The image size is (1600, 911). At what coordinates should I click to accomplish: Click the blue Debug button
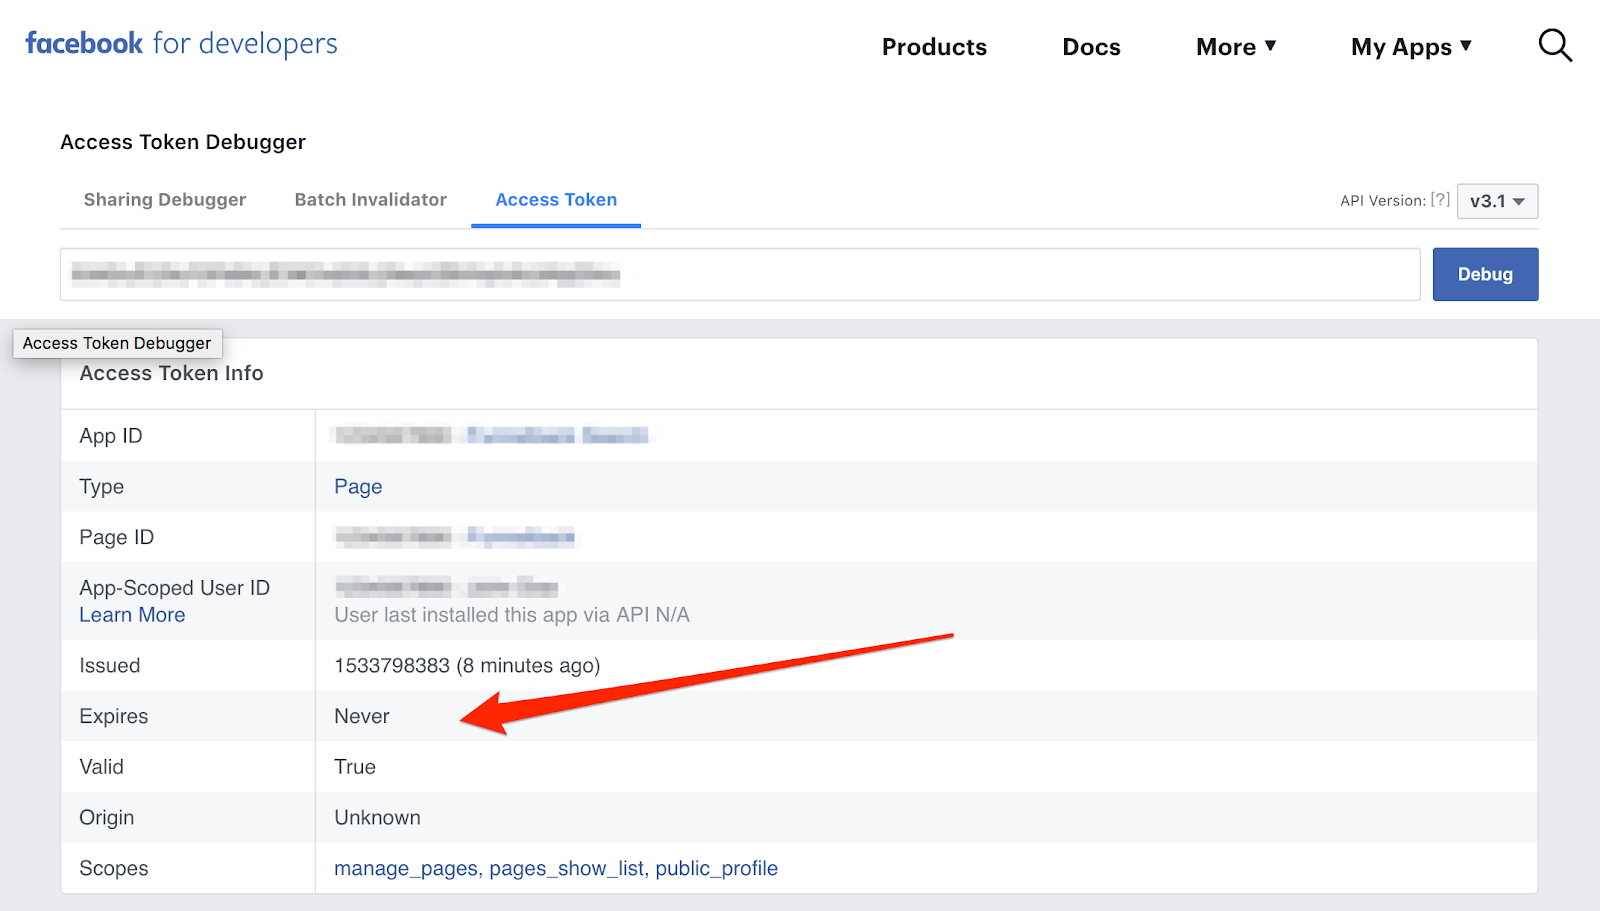(1485, 274)
